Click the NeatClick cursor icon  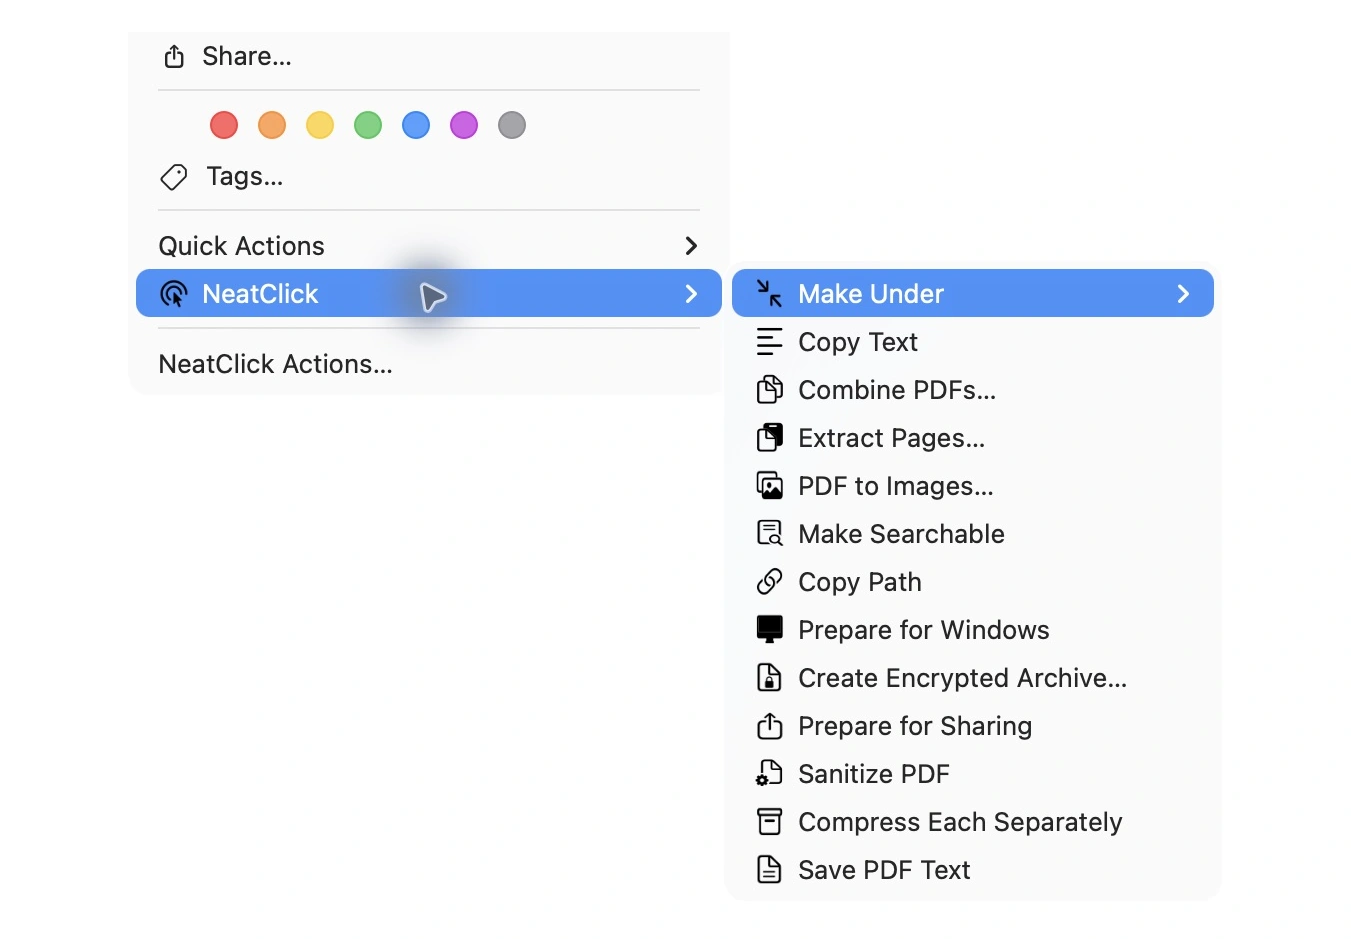coord(174,294)
